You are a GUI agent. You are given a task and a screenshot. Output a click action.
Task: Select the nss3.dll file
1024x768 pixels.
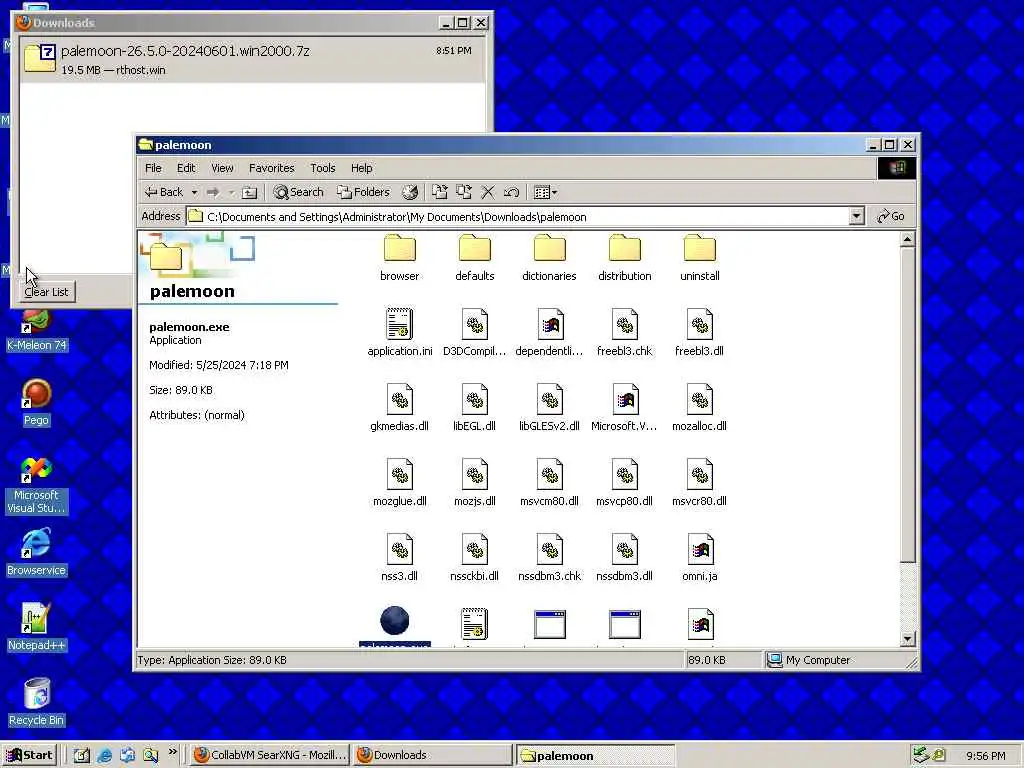click(x=399, y=558)
